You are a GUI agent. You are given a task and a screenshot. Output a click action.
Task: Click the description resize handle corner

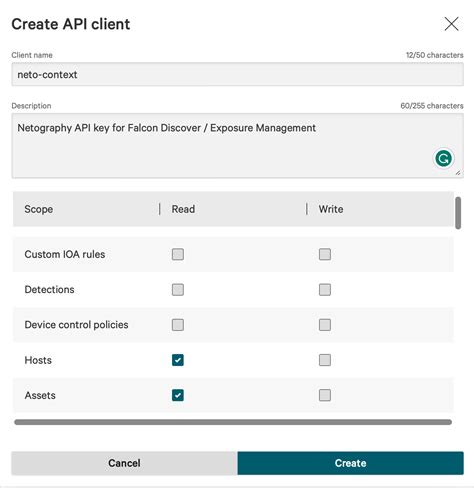(x=458, y=173)
